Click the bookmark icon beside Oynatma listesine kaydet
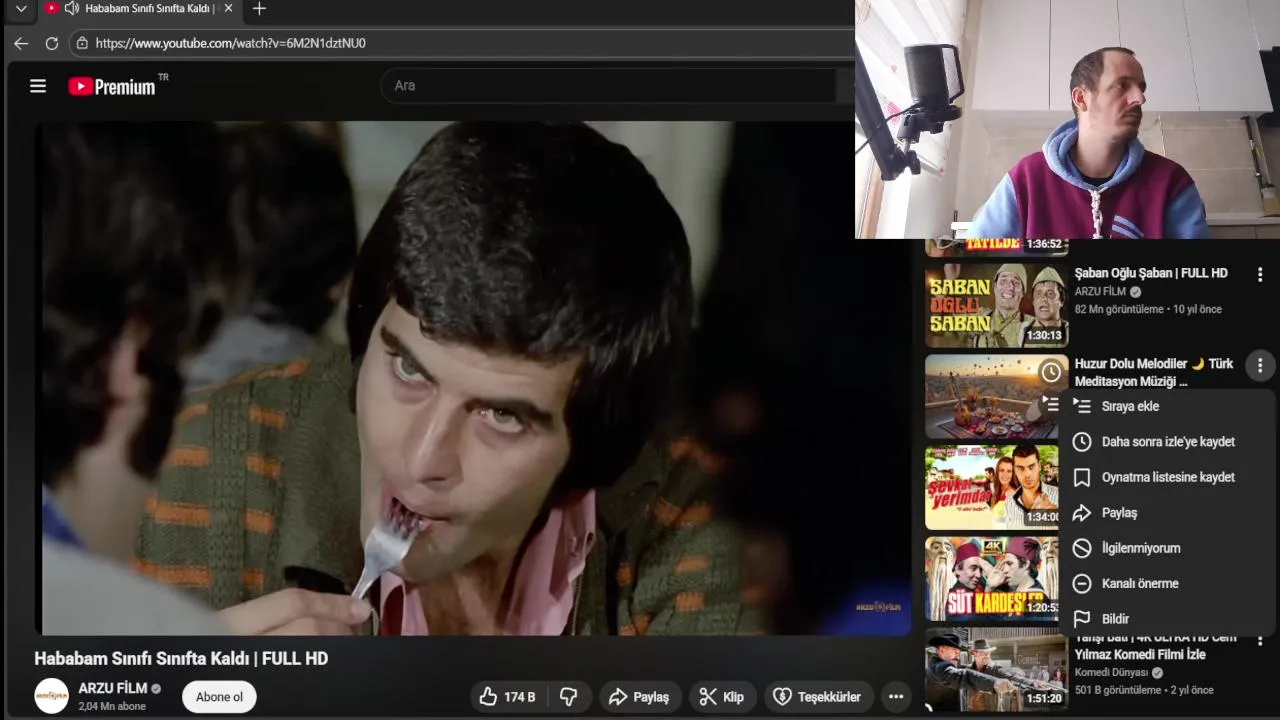 coord(1081,477)
